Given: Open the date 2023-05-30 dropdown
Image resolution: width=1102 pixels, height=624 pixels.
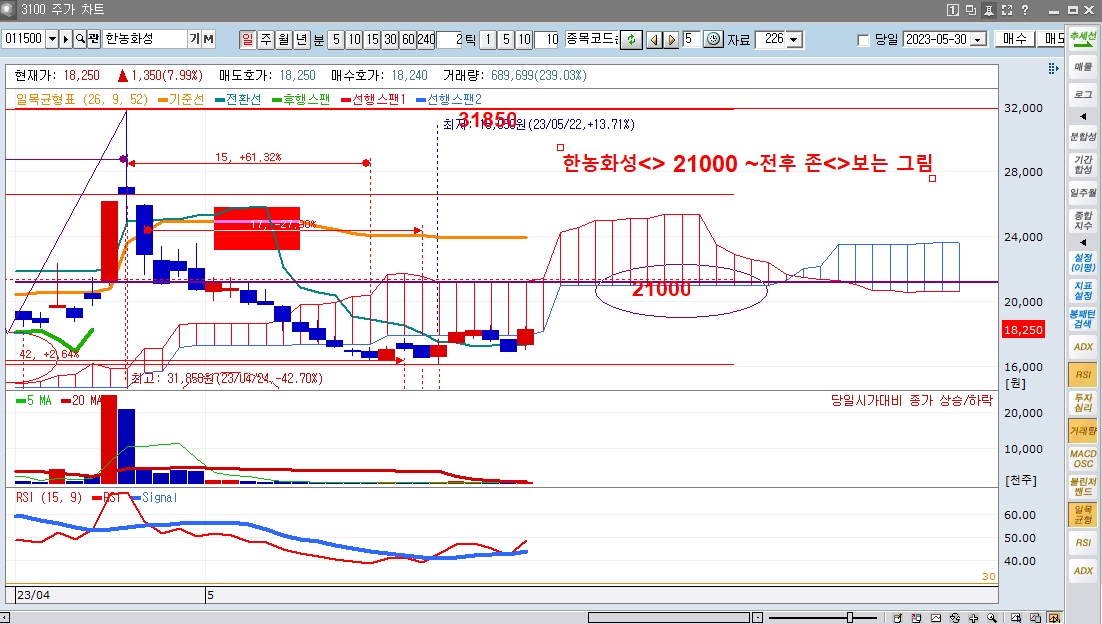Looking at the screenshot, I should [978, 39].
